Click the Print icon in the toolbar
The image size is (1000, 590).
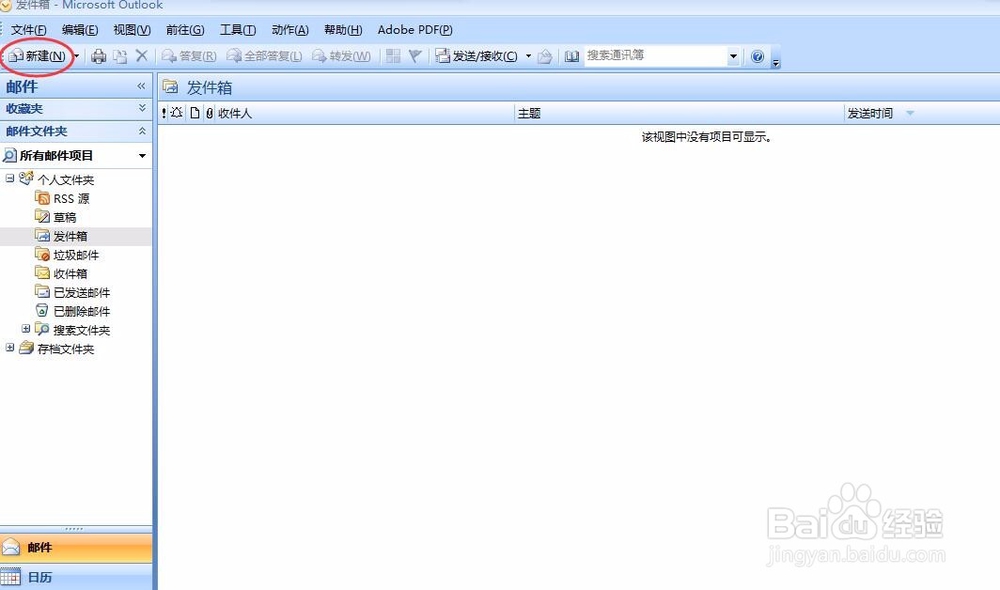pos(98,56)
